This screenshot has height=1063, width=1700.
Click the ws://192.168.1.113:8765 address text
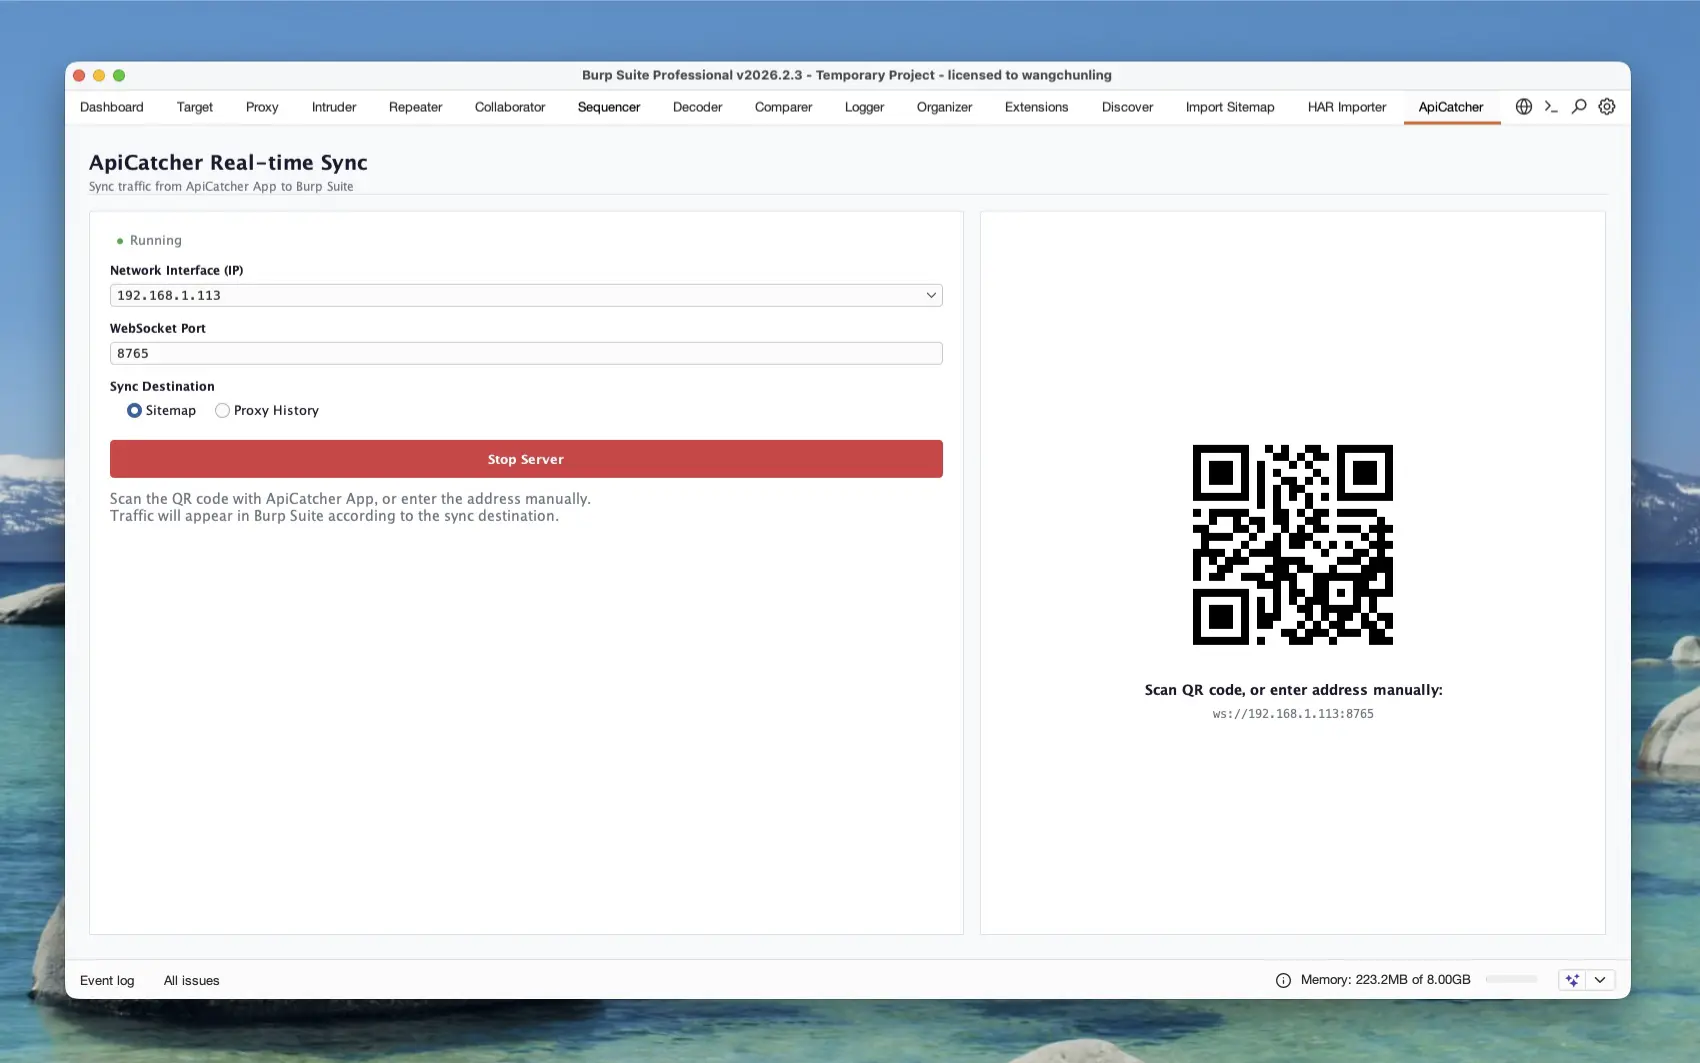[x=1293, y=714]
